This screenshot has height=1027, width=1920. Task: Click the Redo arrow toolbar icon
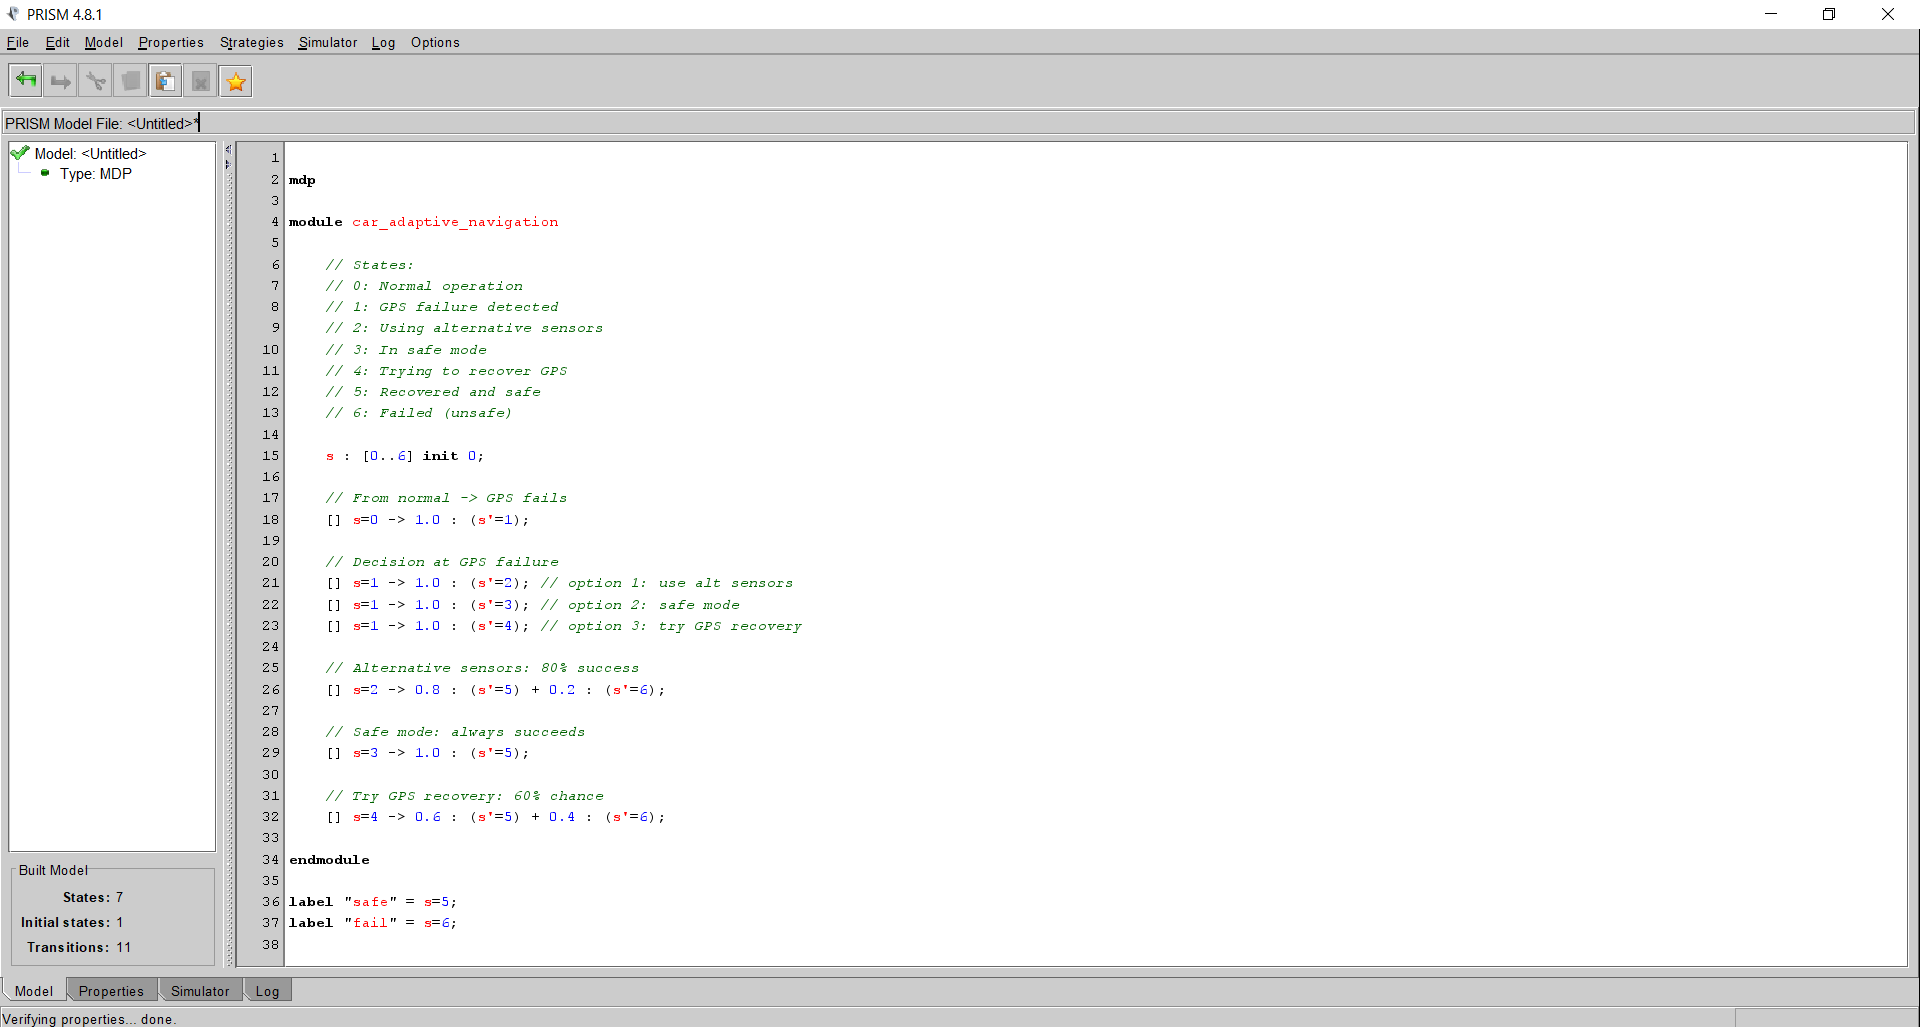coord(61,81)
